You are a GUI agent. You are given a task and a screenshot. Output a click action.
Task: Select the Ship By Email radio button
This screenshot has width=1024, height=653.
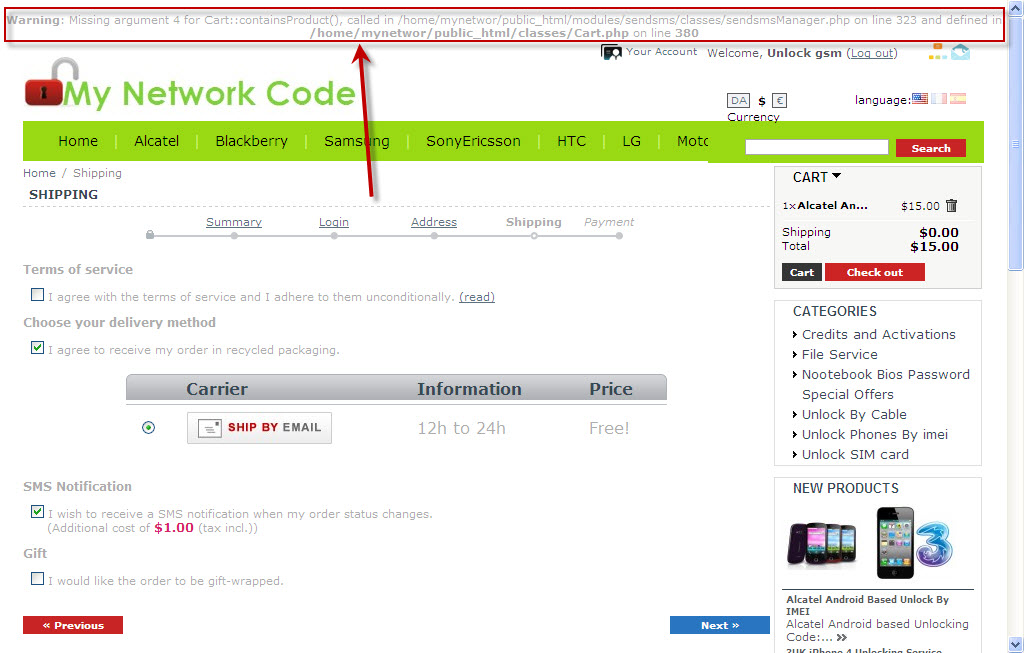click(x=148, y=428)
